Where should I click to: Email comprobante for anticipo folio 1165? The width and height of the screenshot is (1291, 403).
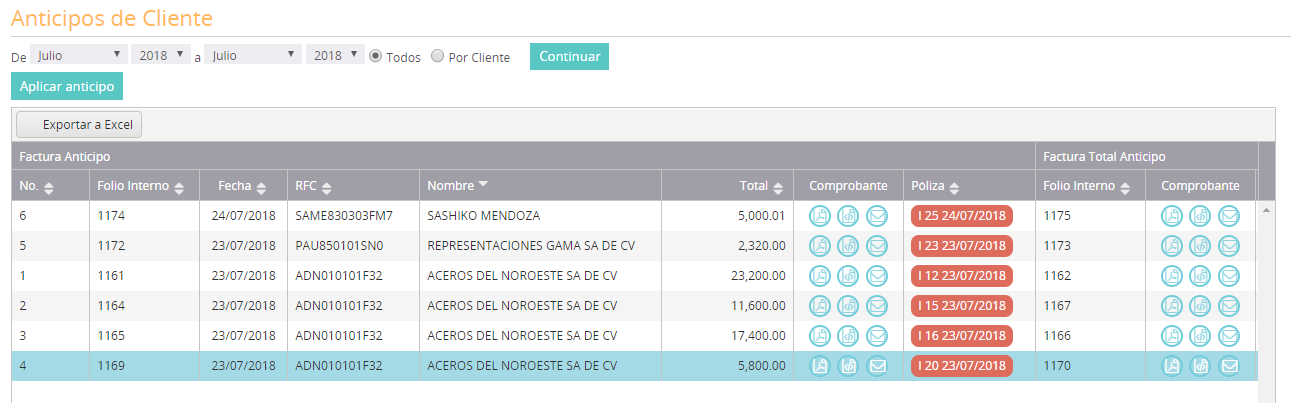tap(877, 336)
